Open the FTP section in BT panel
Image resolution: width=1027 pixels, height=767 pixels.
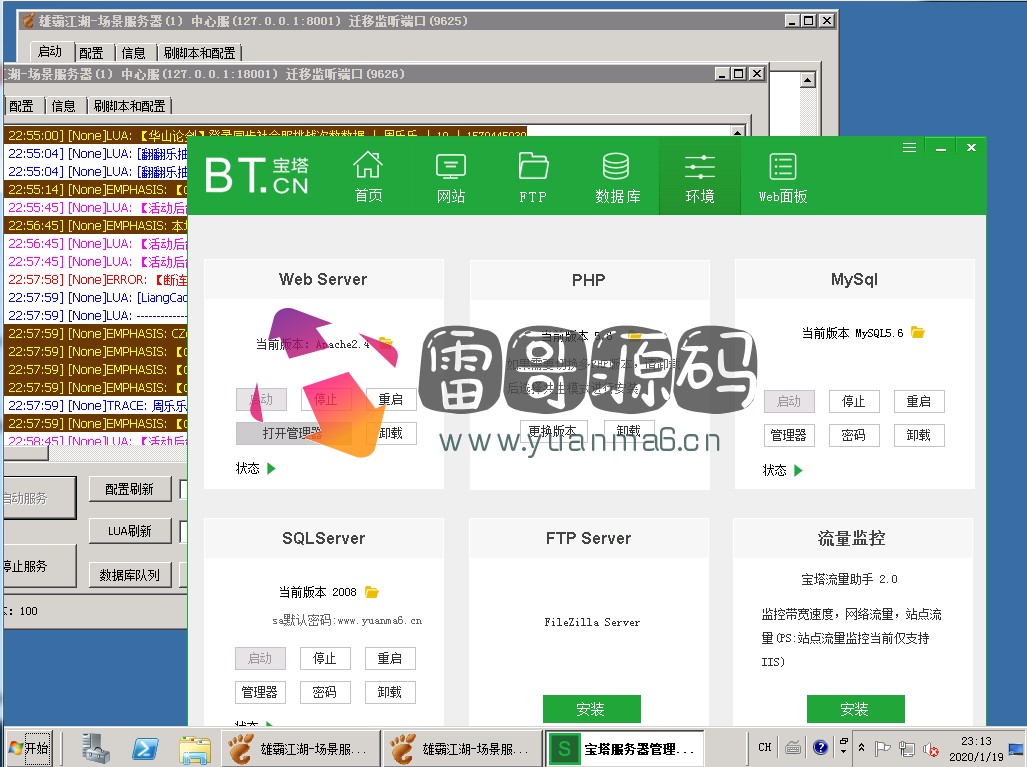tap(533, 176)
